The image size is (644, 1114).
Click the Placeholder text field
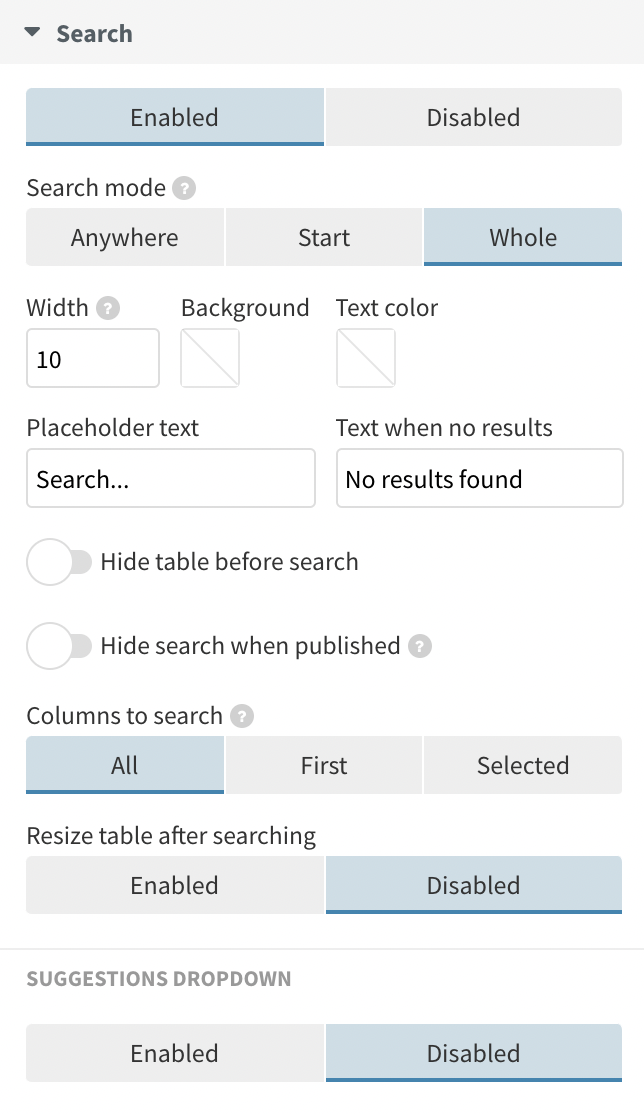coord(170,478)
